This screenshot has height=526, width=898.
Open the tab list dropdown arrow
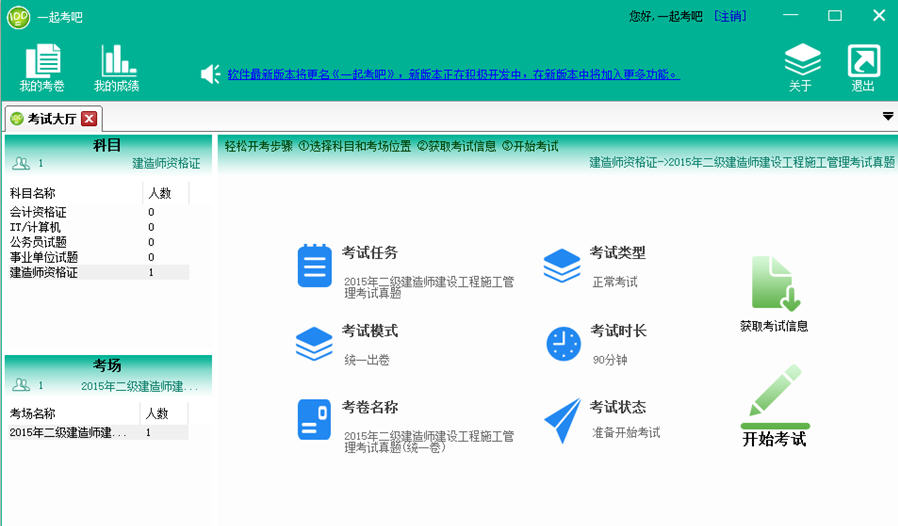(x=888, y=116)
